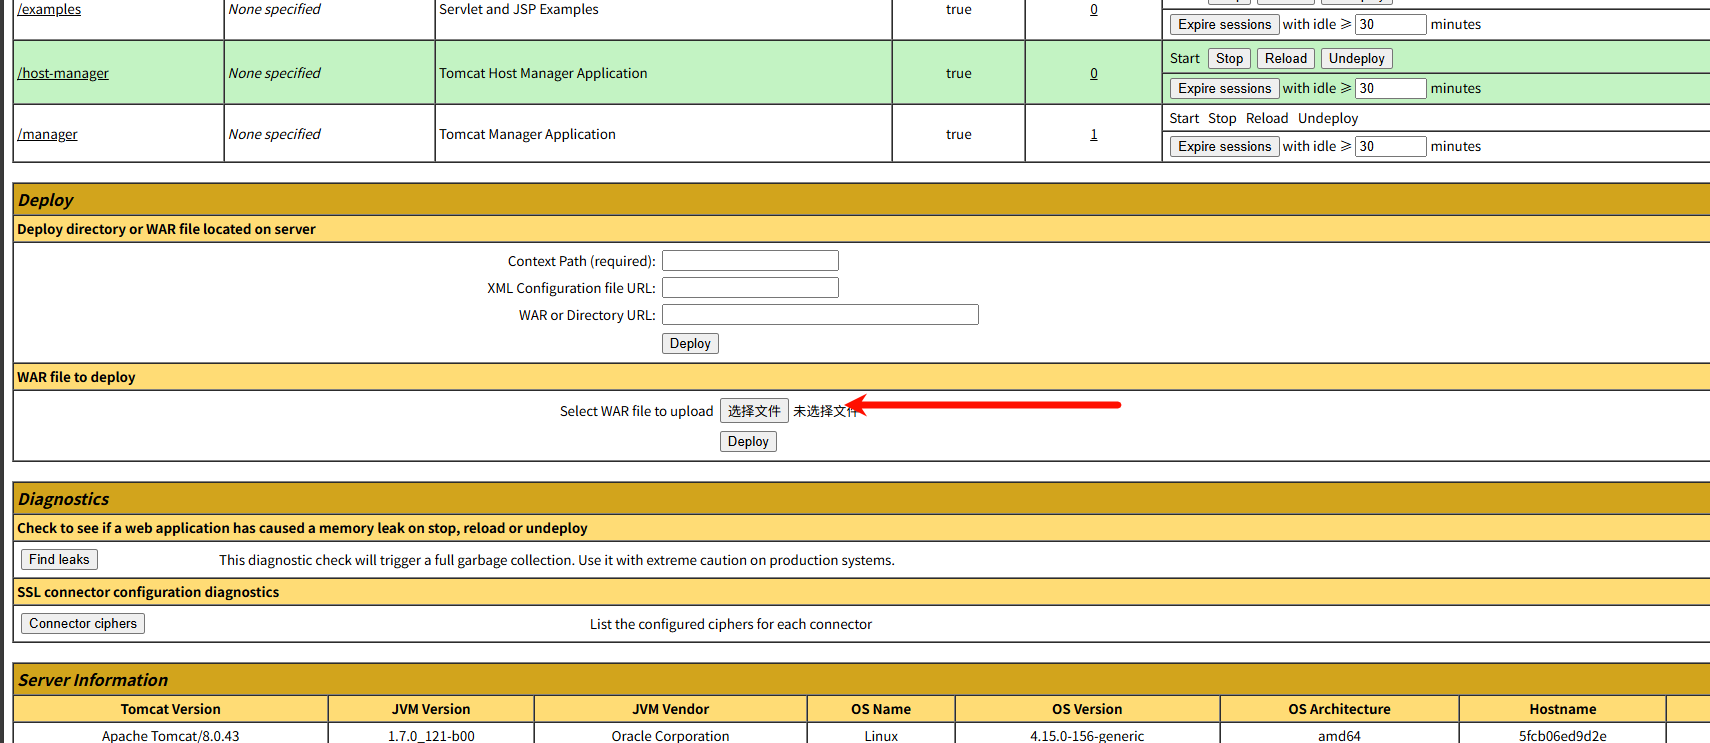Focus the idle minutes field in the /host-manager row
1710x743 pixels.
click(1389, 89)
